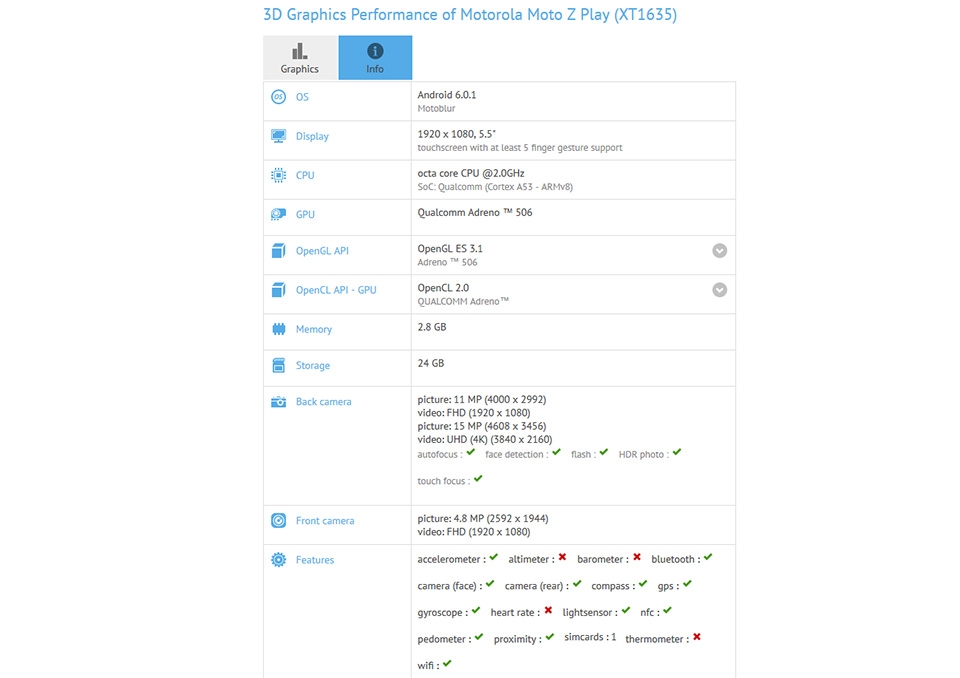Click the CPU chip icon
The image size is (960, 678).
(278, 175)
